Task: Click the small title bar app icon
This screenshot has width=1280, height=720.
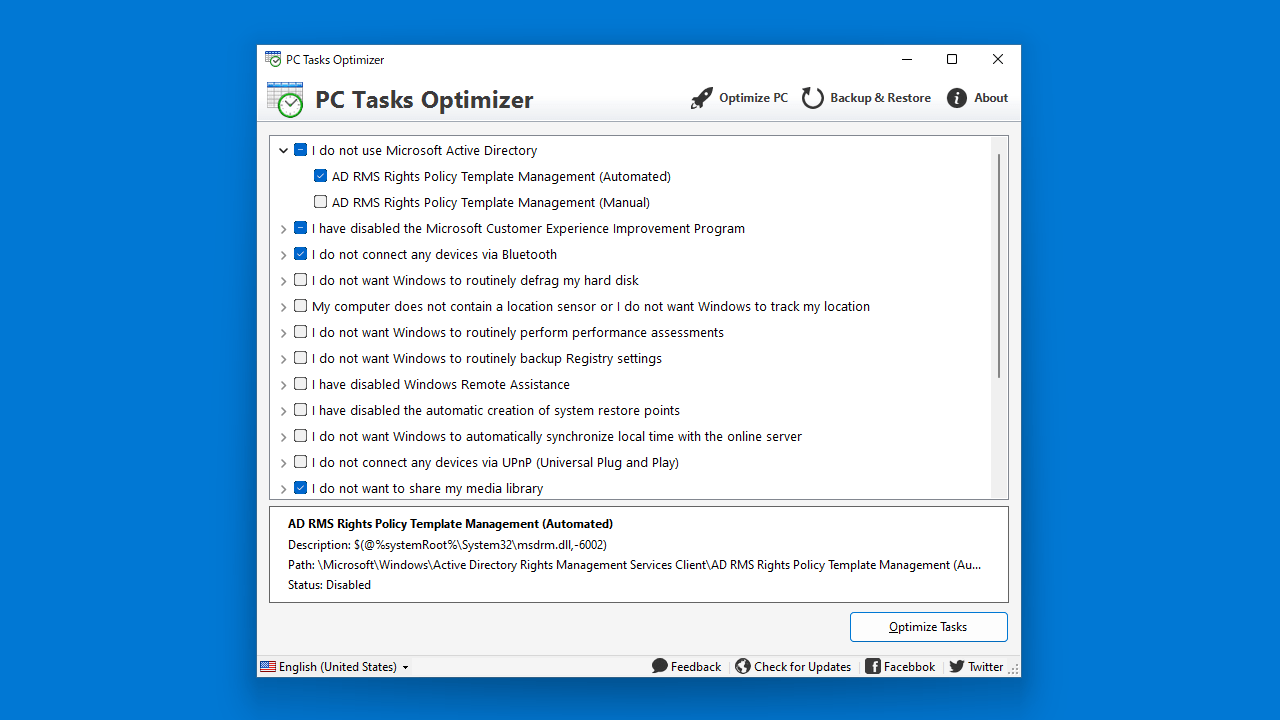Action: pos(273,59)
